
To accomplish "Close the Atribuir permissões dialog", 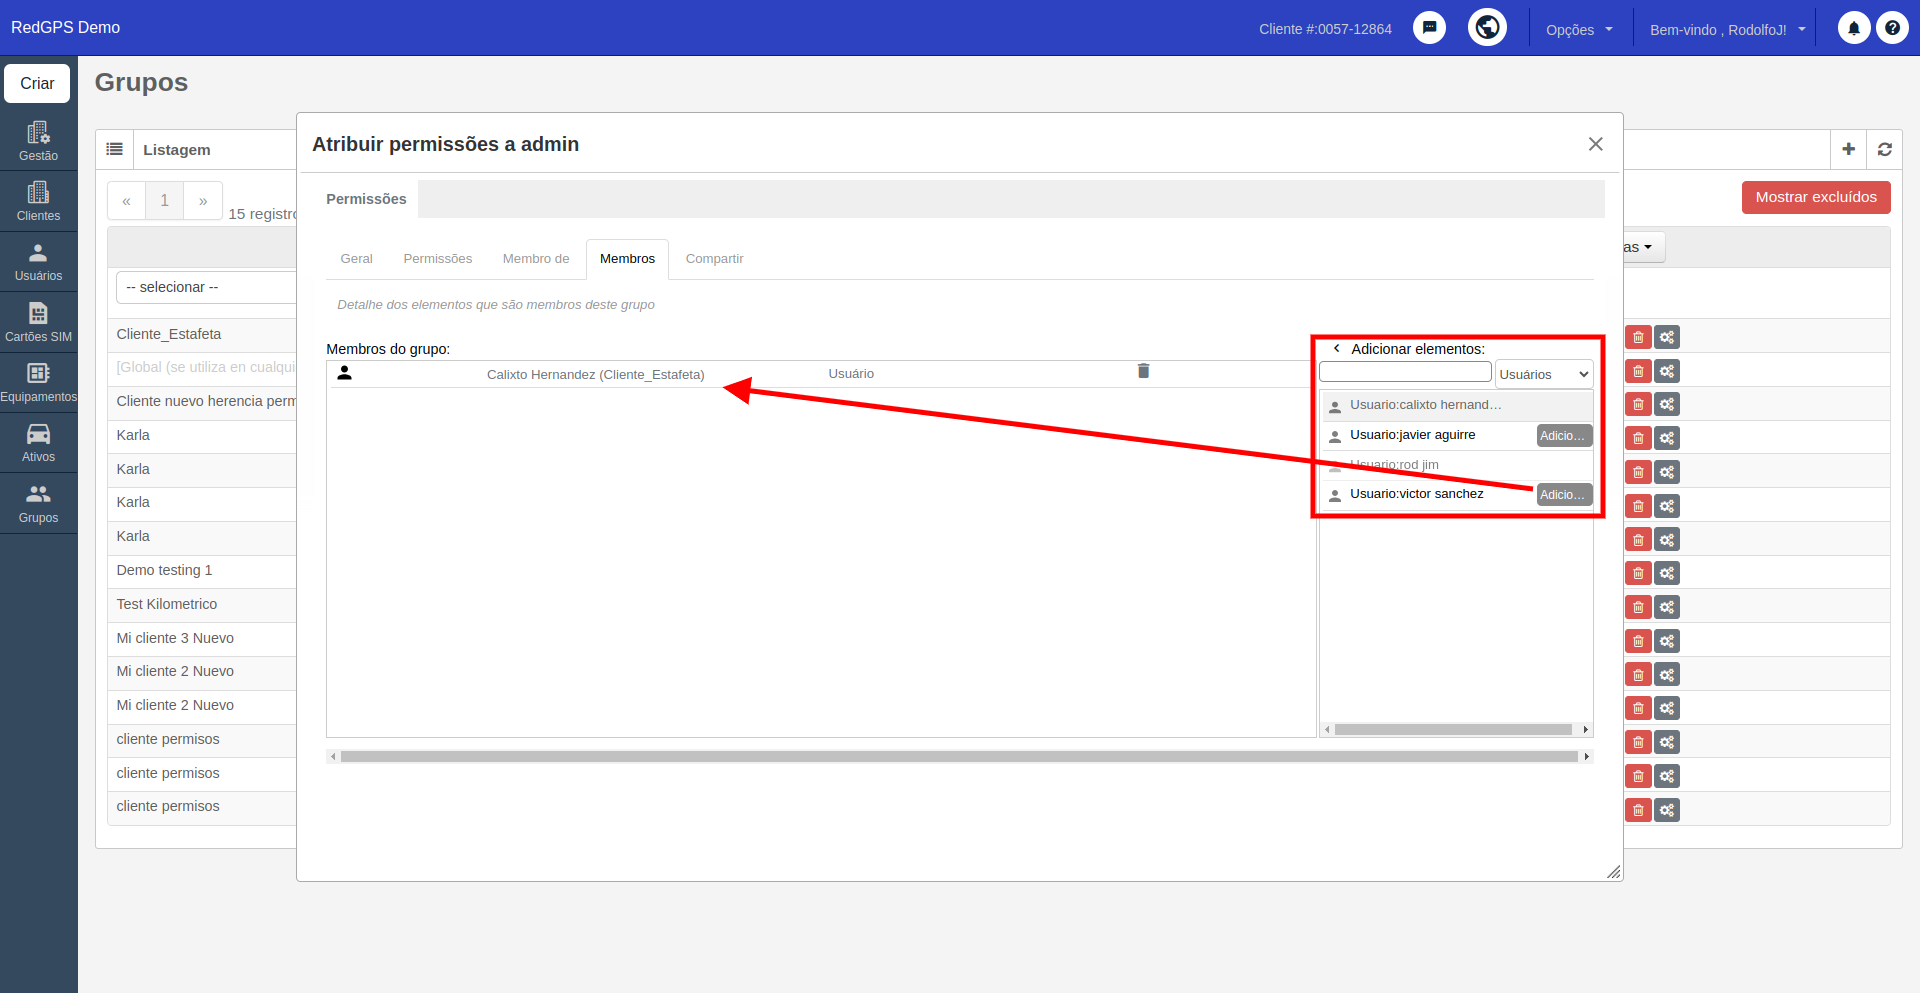I will 1595,144.
